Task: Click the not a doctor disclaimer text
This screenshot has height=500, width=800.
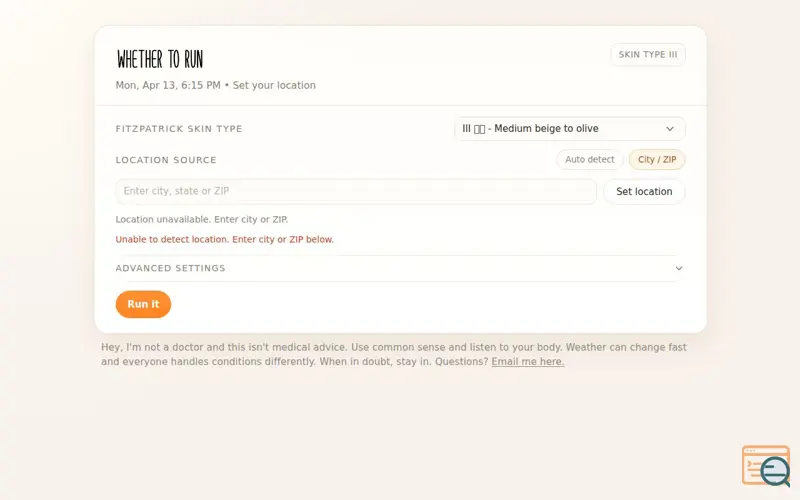Action: click(x=394, y=355)
